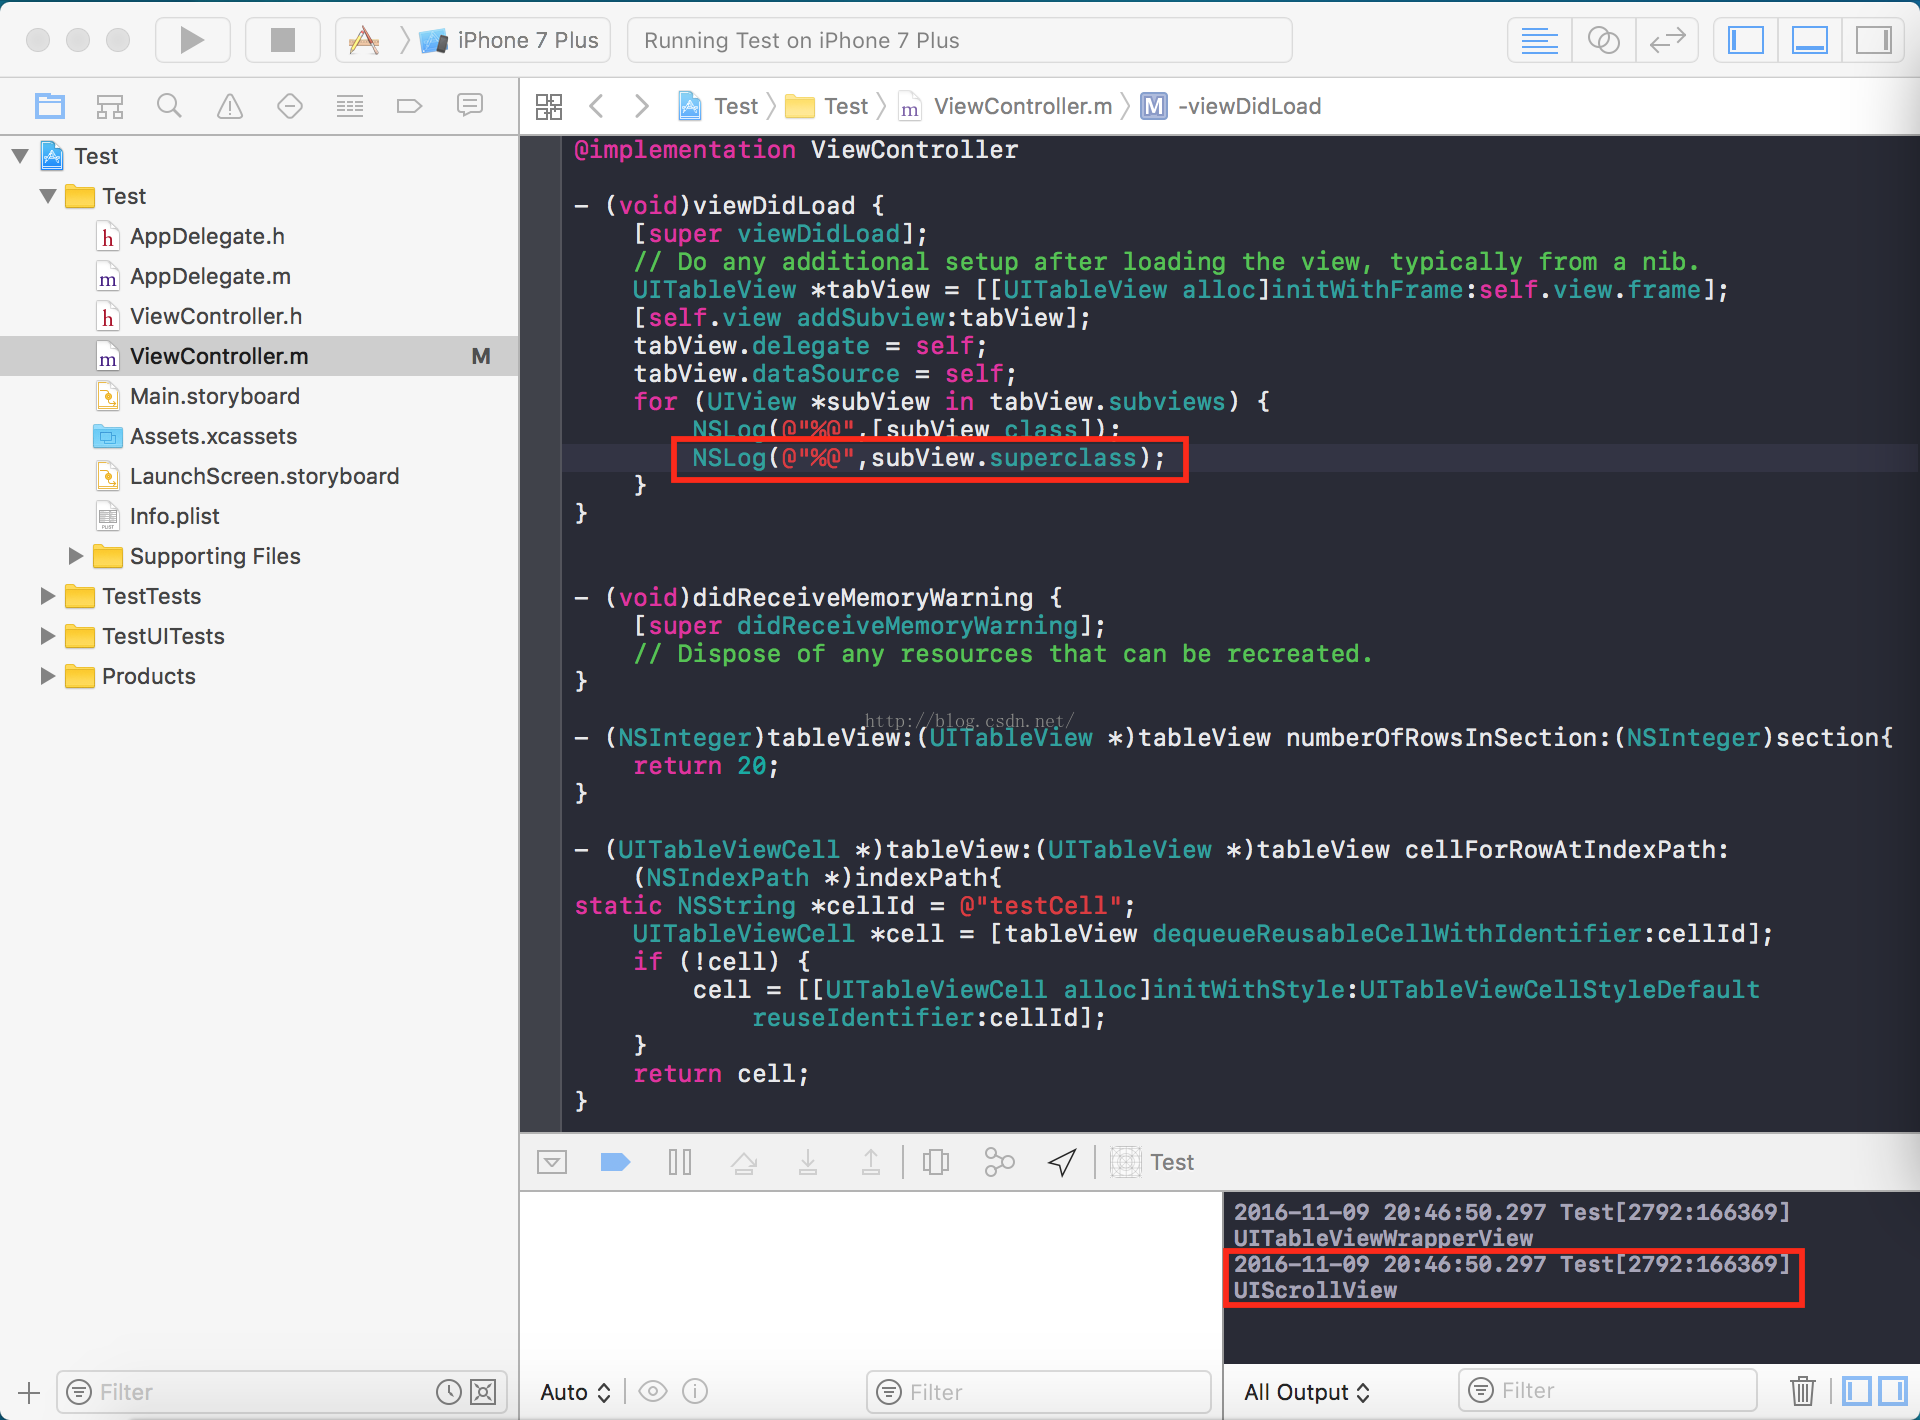
Task: Click the Test process in debug bar
Action: point(1152,1161)
